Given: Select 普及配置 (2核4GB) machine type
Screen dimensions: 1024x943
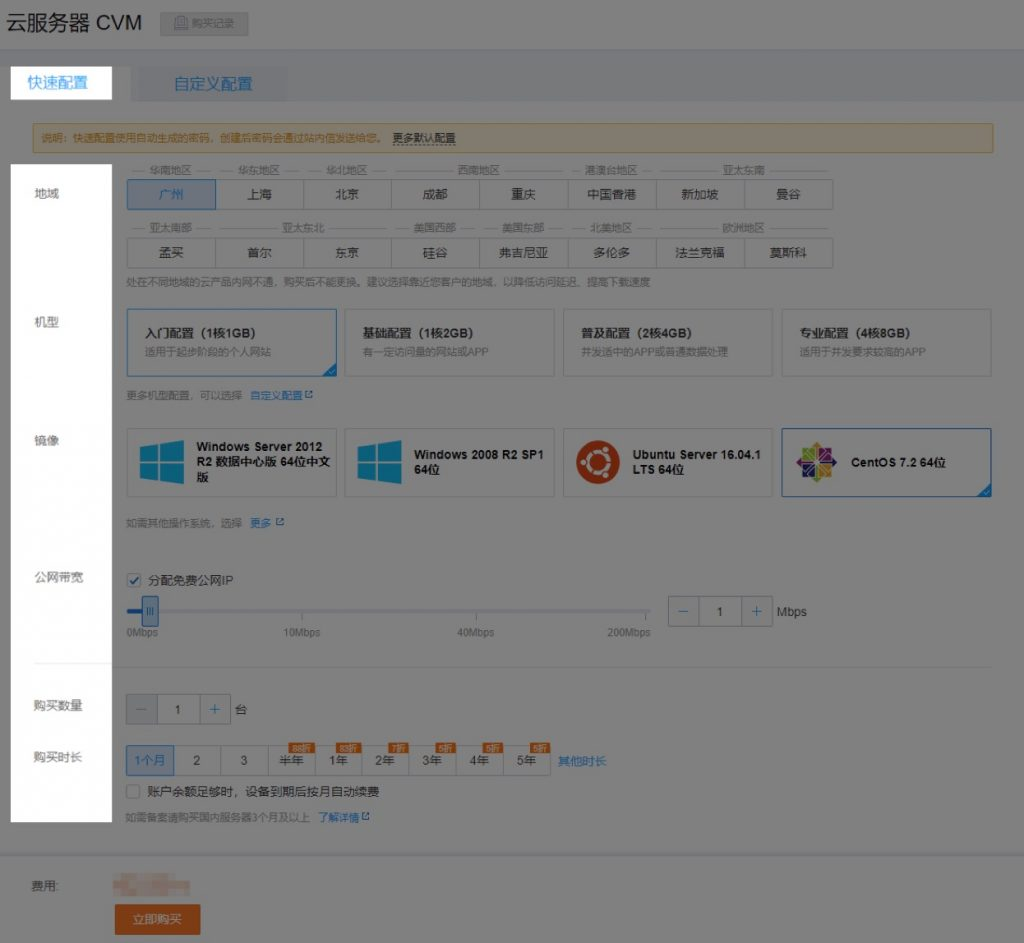Looking at the screenshot, I should click(x=667, y=342).
